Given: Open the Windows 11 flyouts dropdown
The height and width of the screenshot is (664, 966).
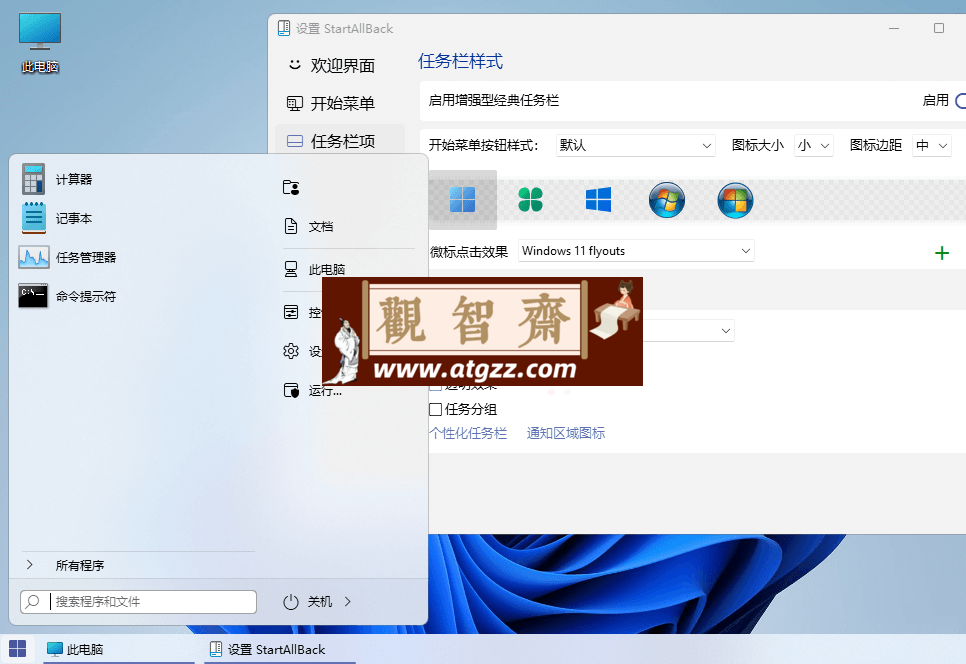Looking at the screenshot, I should pos(636,251).
